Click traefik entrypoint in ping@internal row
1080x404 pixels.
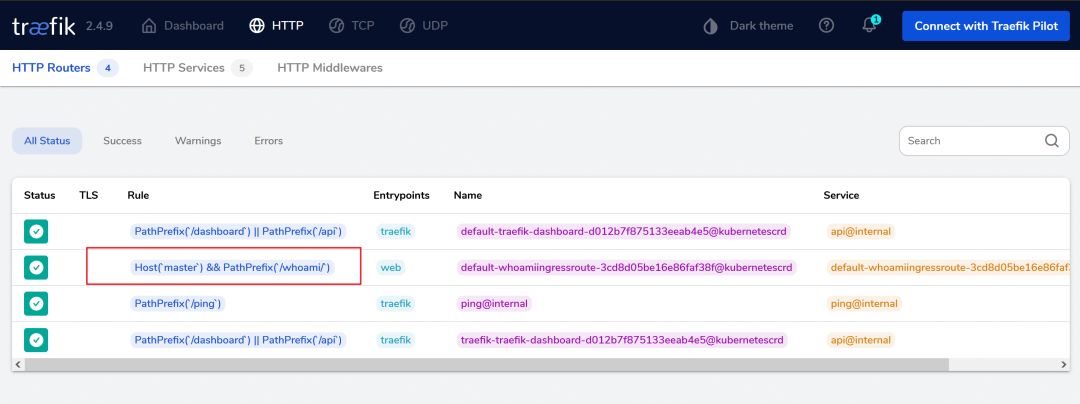(395, 304)
